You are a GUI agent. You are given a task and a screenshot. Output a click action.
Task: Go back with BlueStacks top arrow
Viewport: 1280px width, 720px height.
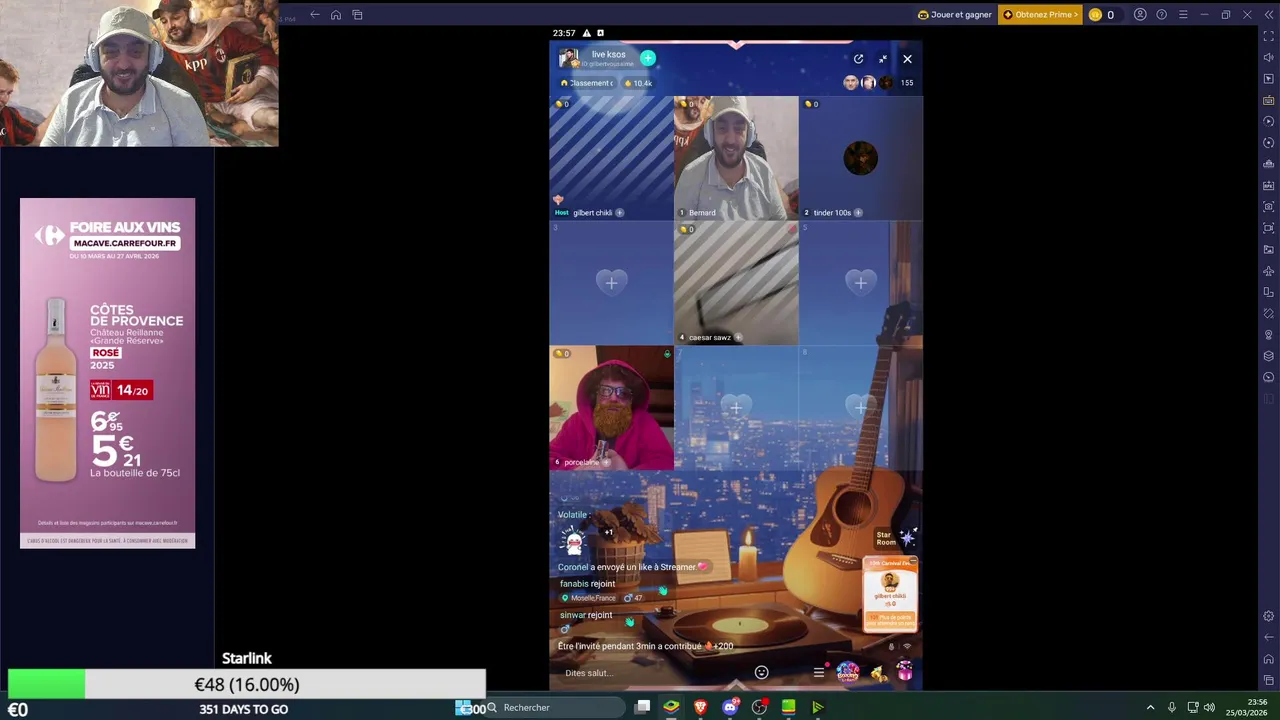tap(314, 15)
